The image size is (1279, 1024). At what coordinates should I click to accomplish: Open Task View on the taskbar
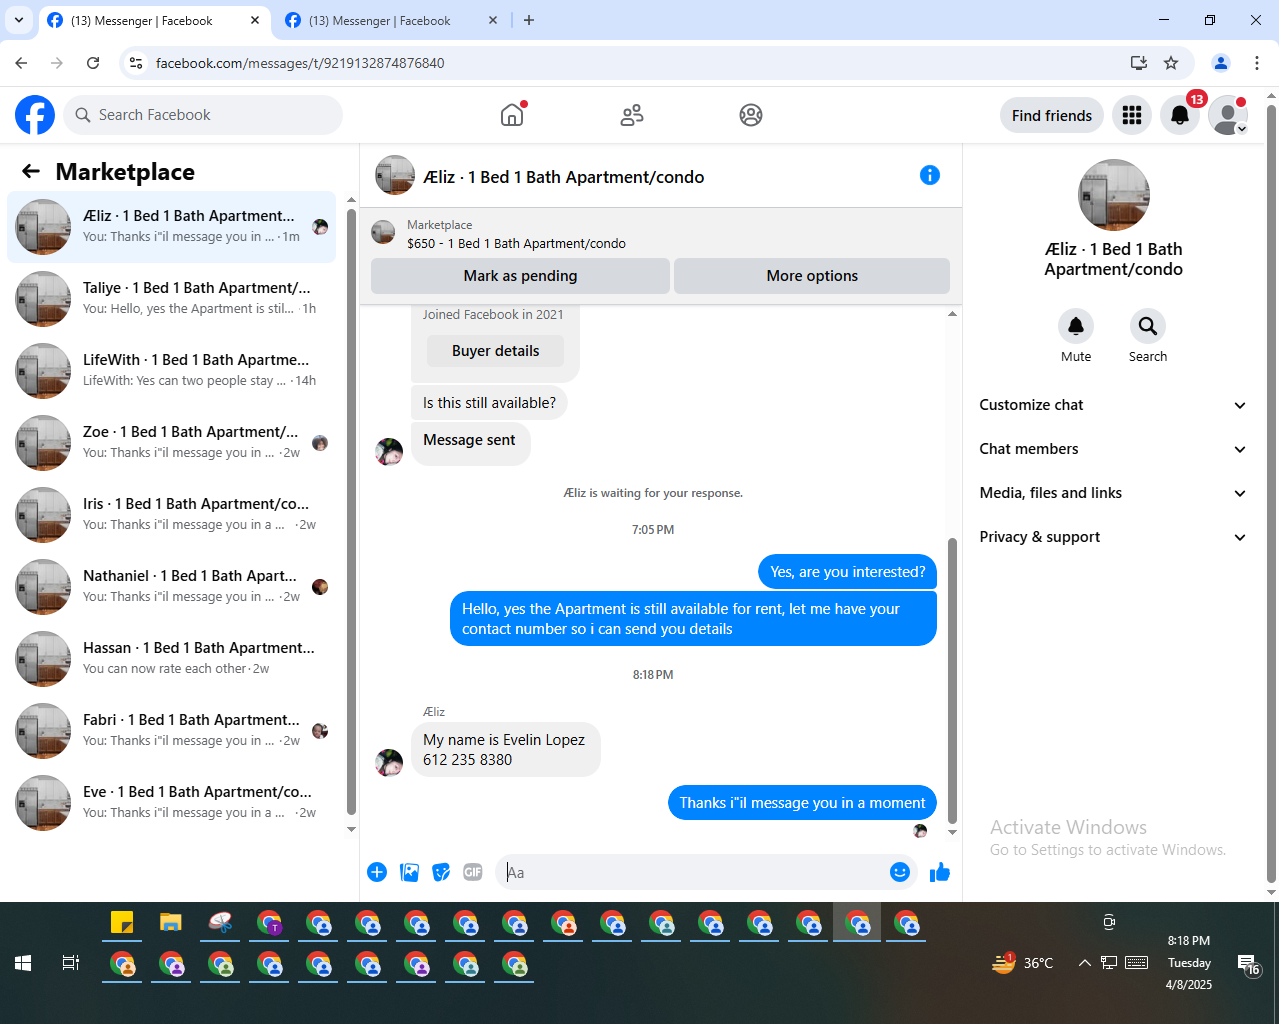pos(70,963)
